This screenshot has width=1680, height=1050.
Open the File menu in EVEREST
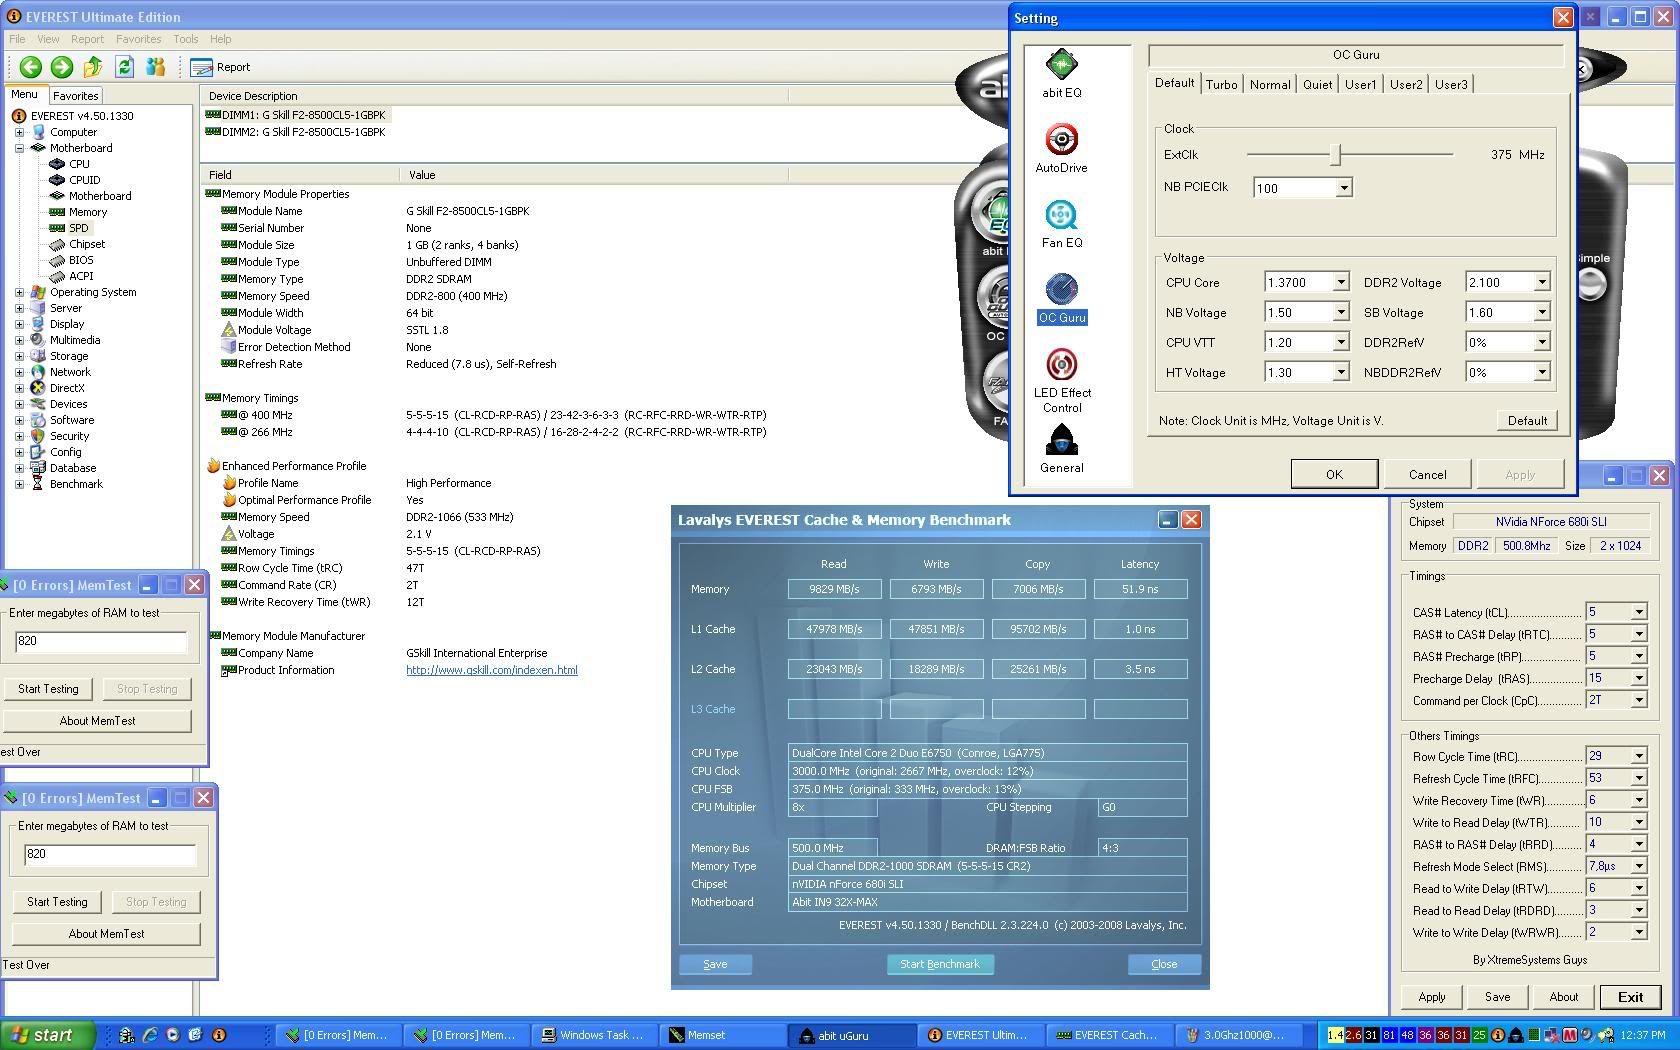point(17,39)
